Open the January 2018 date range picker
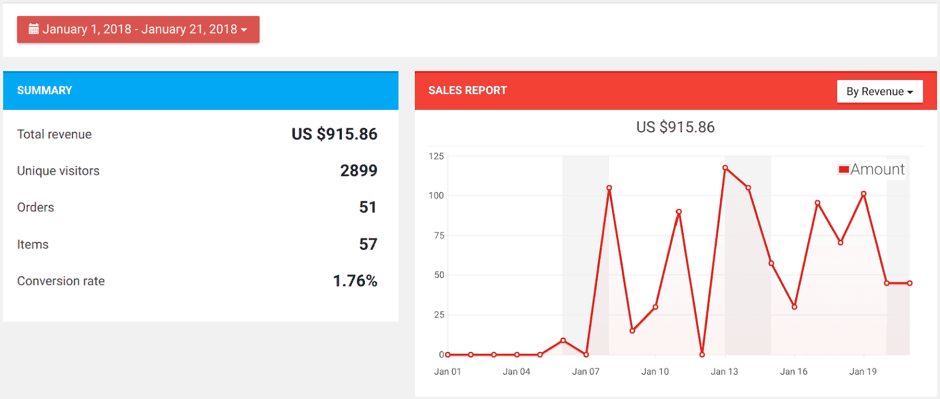Screen dimensions: 940x399 click(x=138, y=29)
